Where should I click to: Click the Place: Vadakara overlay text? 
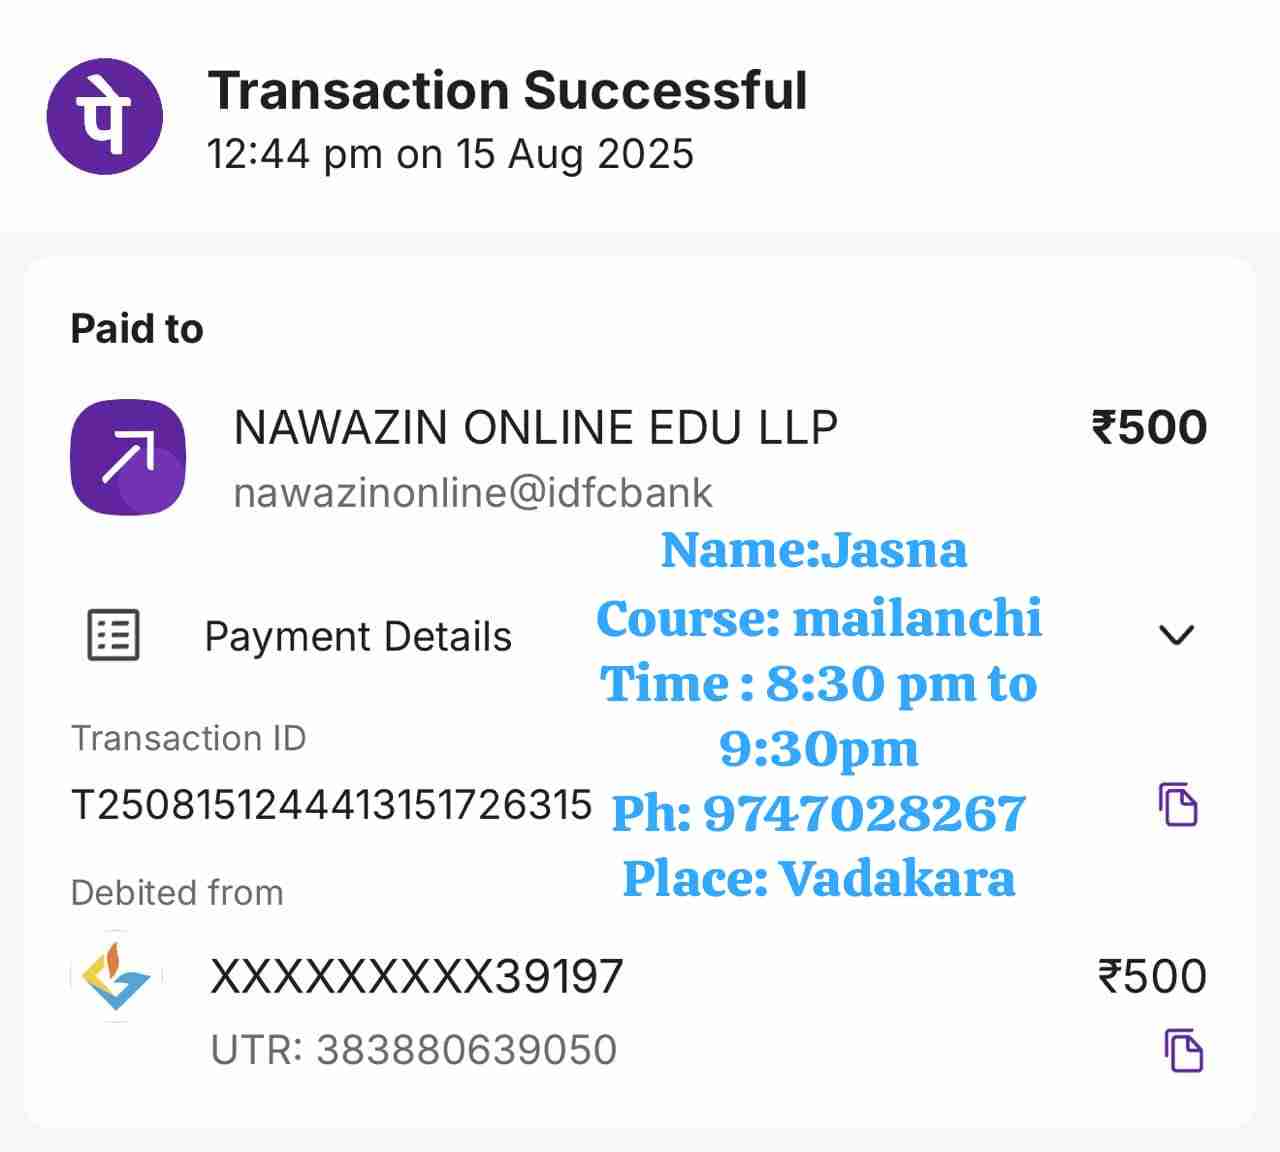(x=819, y=879)
